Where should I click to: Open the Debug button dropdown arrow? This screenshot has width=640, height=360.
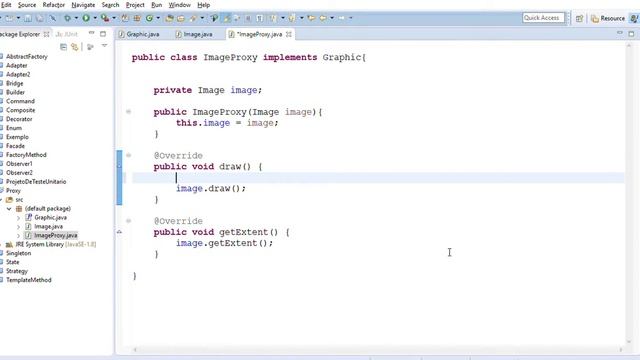point(76,18)
